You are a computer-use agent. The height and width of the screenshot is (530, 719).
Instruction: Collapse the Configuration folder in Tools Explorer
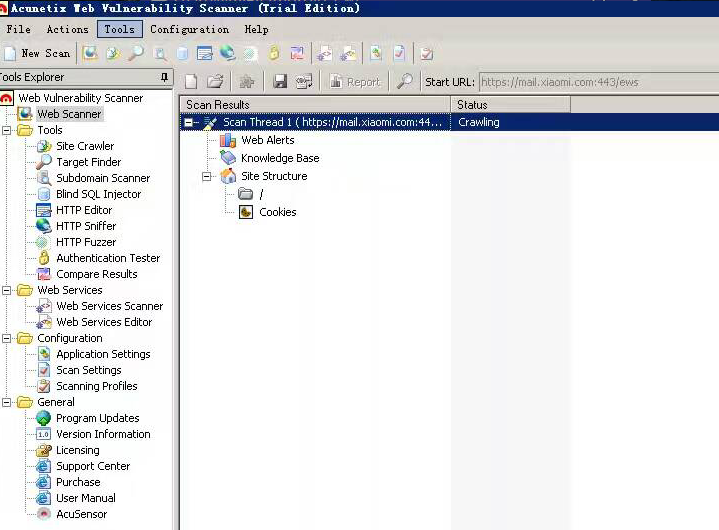pyautogui.click(x=7, y=338)
